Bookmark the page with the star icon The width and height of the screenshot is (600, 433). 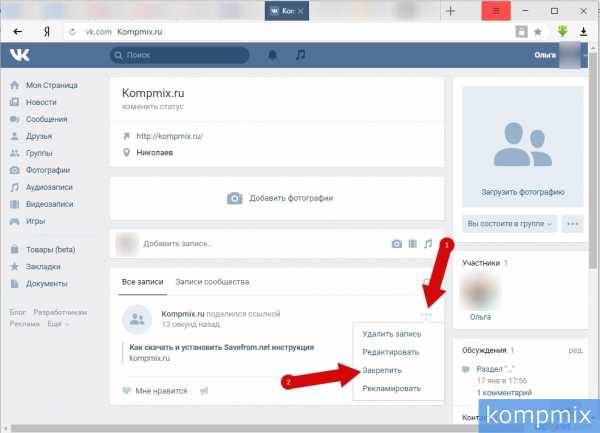tap(538, 32)
